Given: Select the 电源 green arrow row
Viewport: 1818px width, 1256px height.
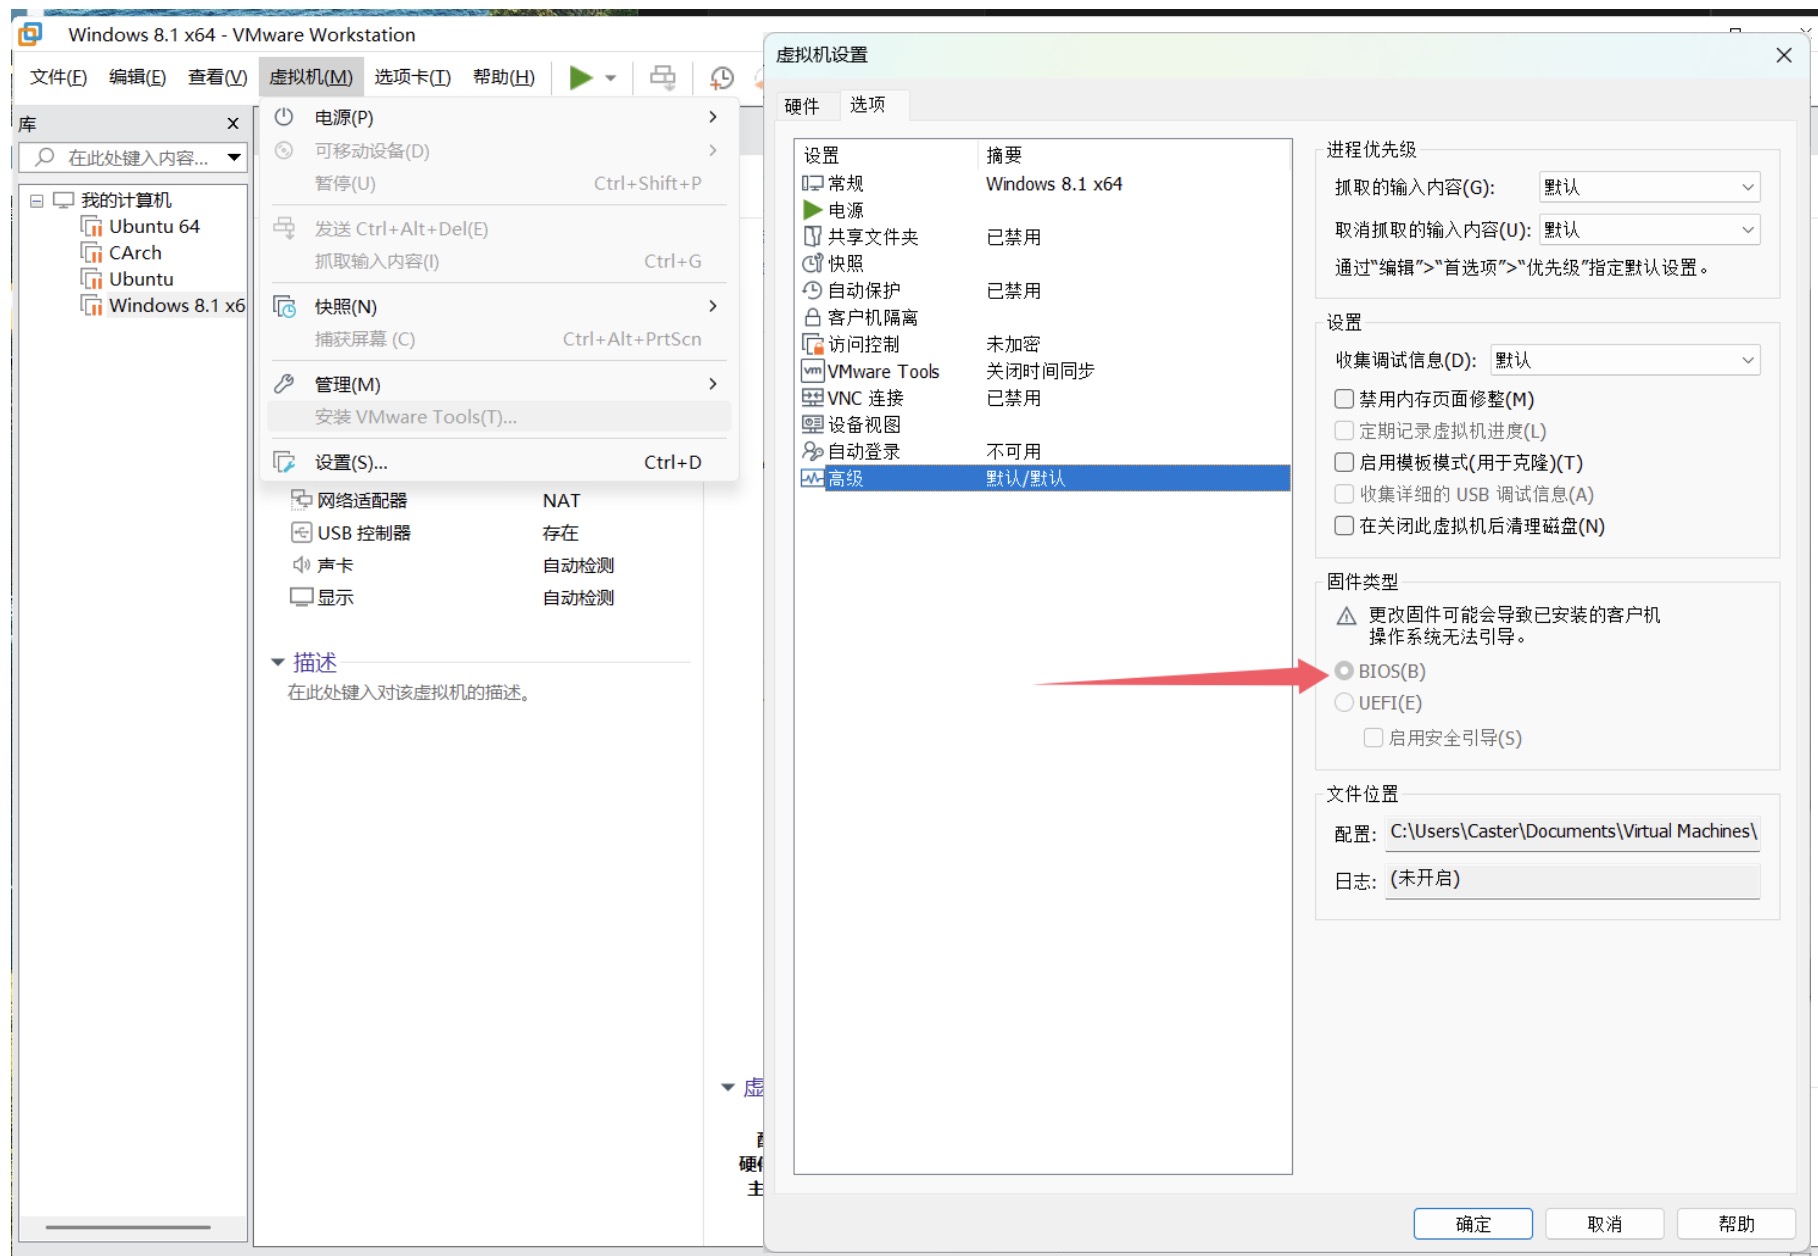Looking at the screenshot, I should click(x=812, y=210).
